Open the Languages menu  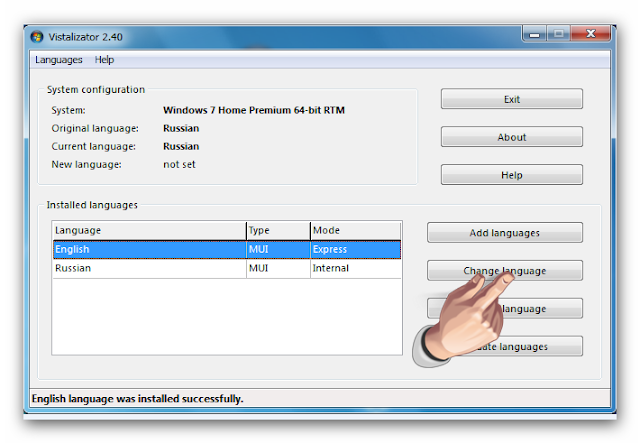58,60
